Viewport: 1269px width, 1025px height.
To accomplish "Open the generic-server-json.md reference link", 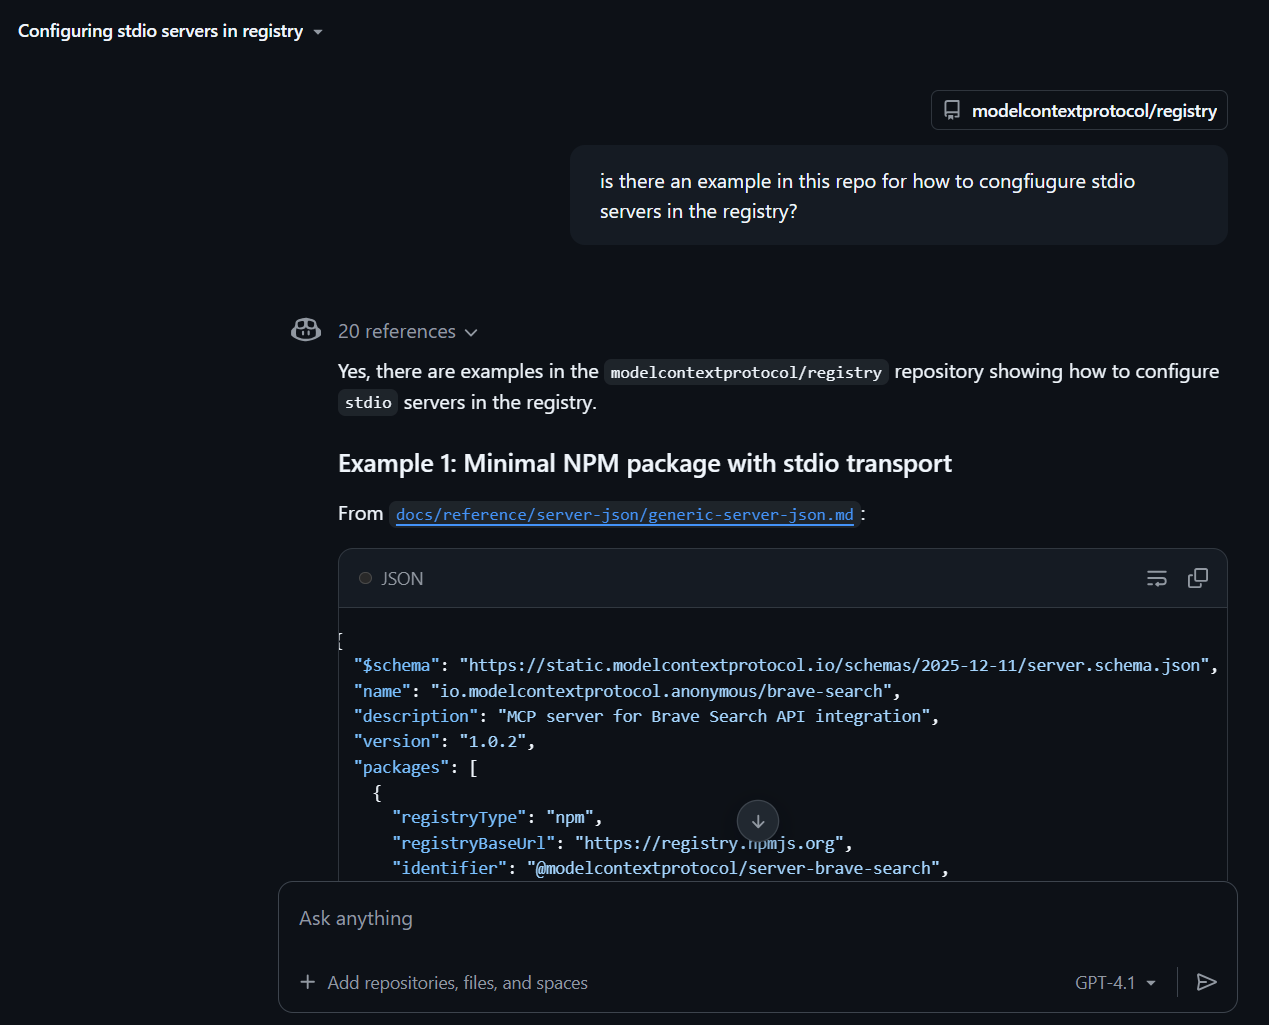I will (625, 514).
